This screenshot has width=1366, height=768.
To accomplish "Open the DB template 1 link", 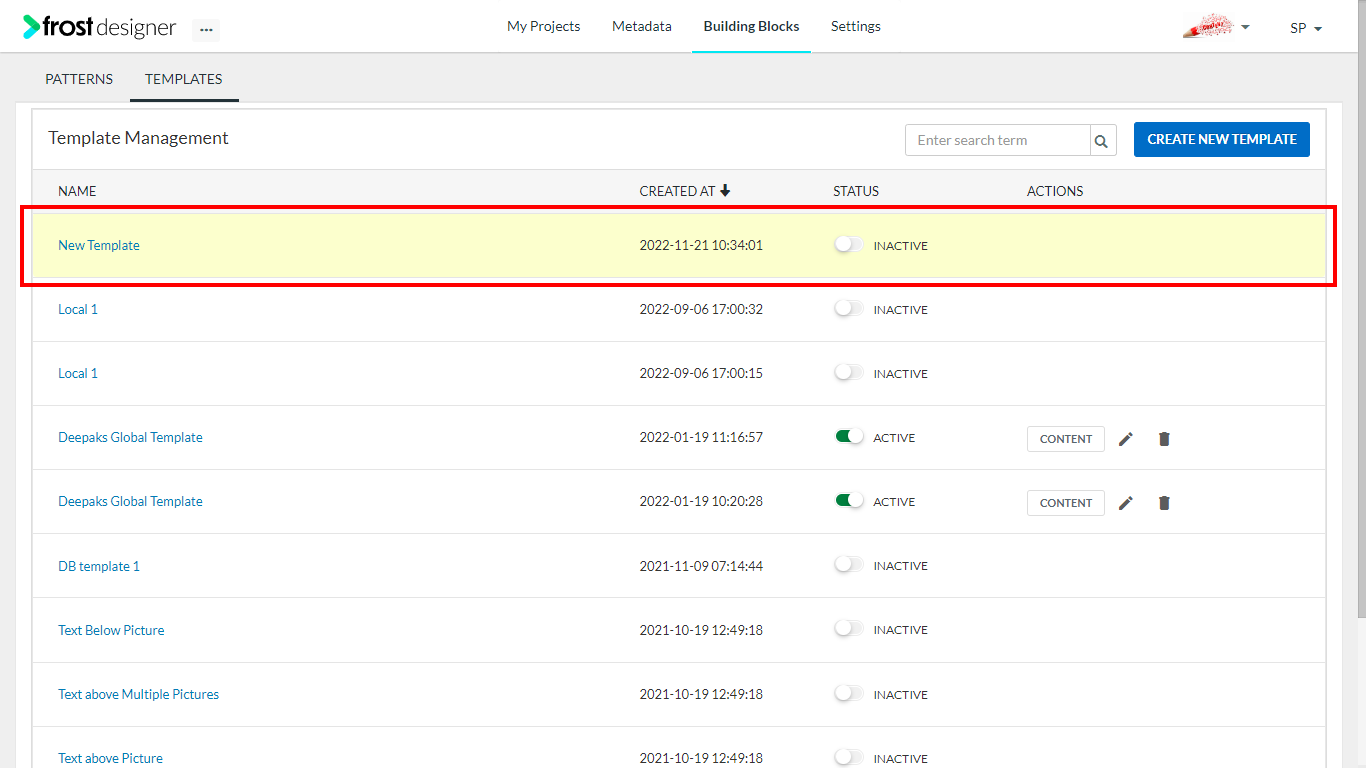I will [x=99, y=566].
